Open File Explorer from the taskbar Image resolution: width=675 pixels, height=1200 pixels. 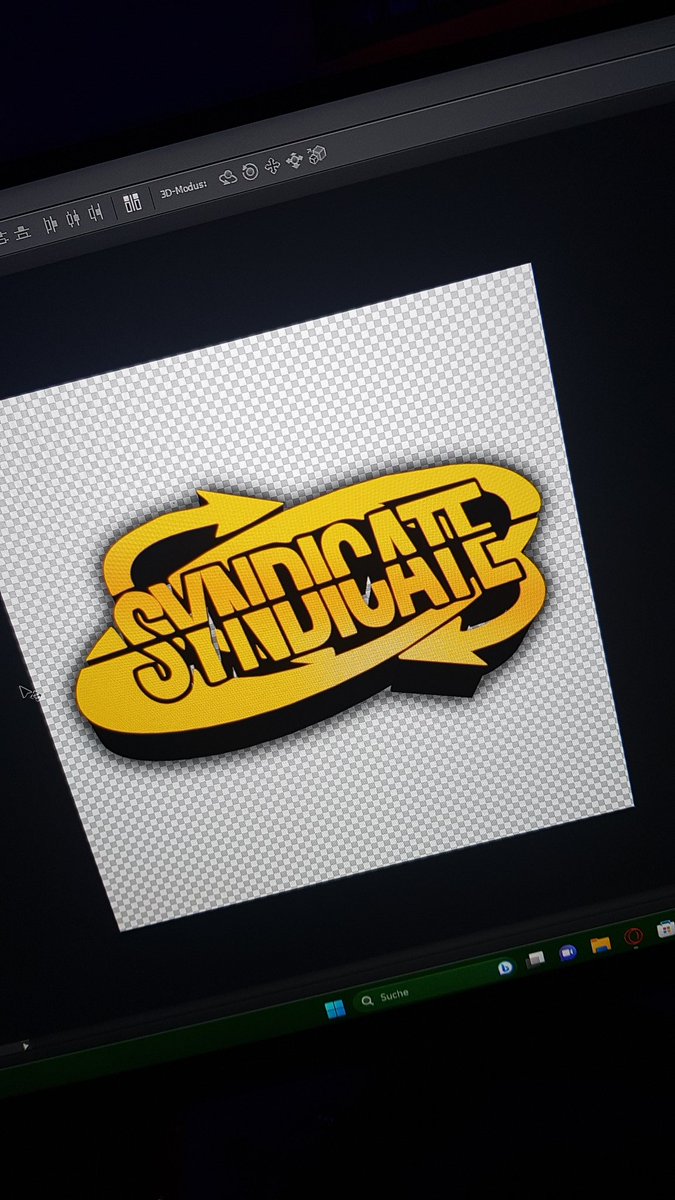pos(600,945)
